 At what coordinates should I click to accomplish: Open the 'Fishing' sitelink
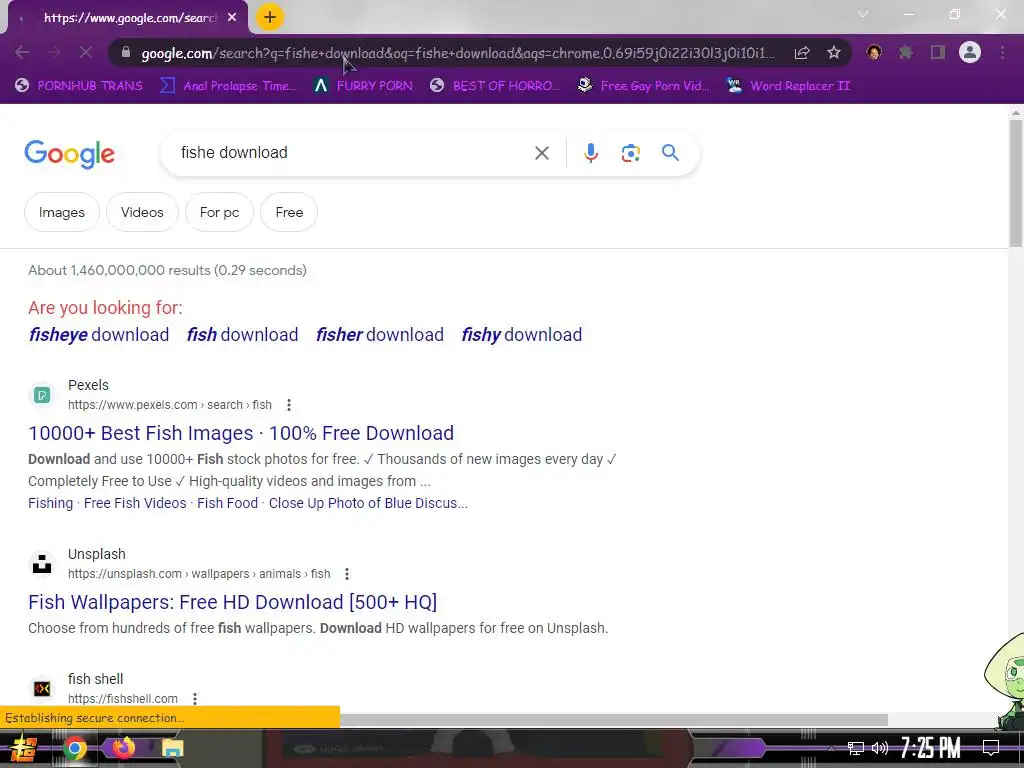(x=50, y=503)
